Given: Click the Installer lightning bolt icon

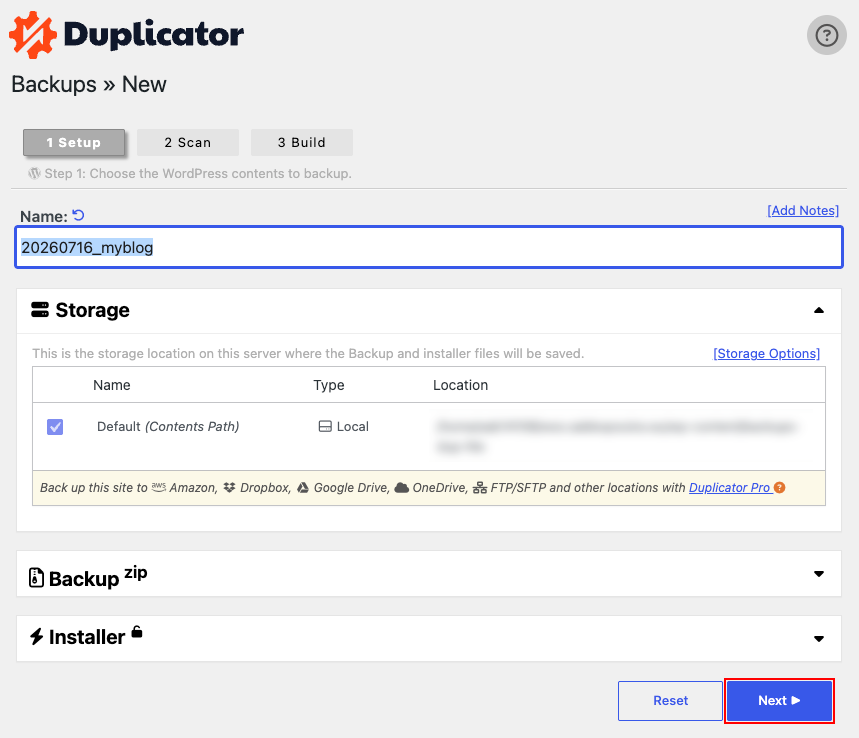Looking at the screenshot, I should [x=37, y=637].
